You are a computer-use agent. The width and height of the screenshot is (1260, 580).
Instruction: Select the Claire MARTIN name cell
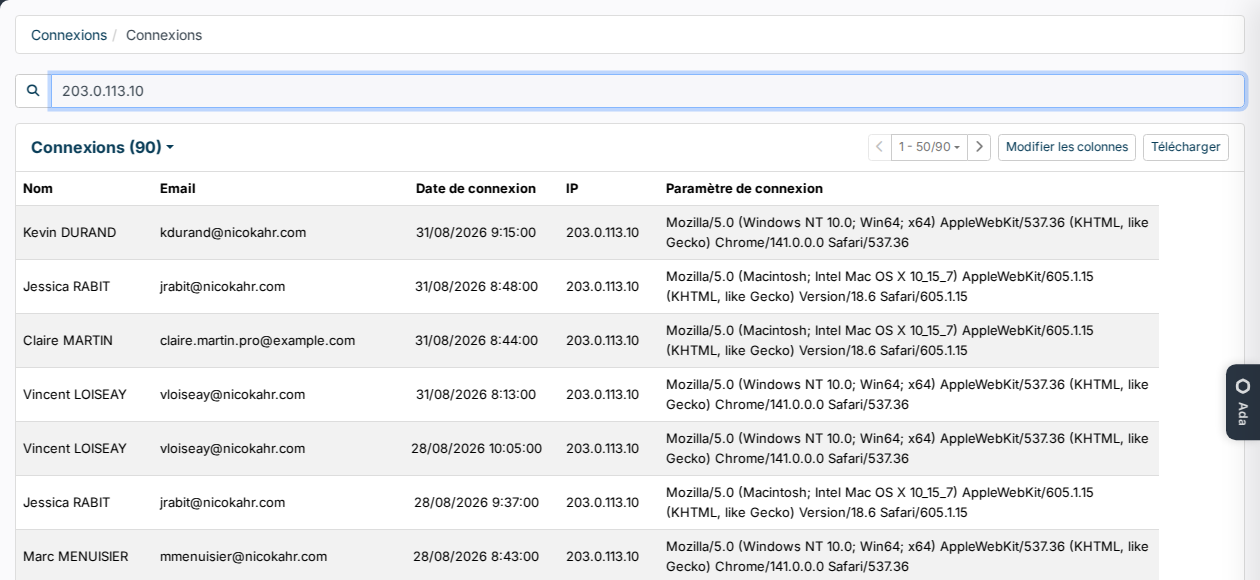(68, 340)
